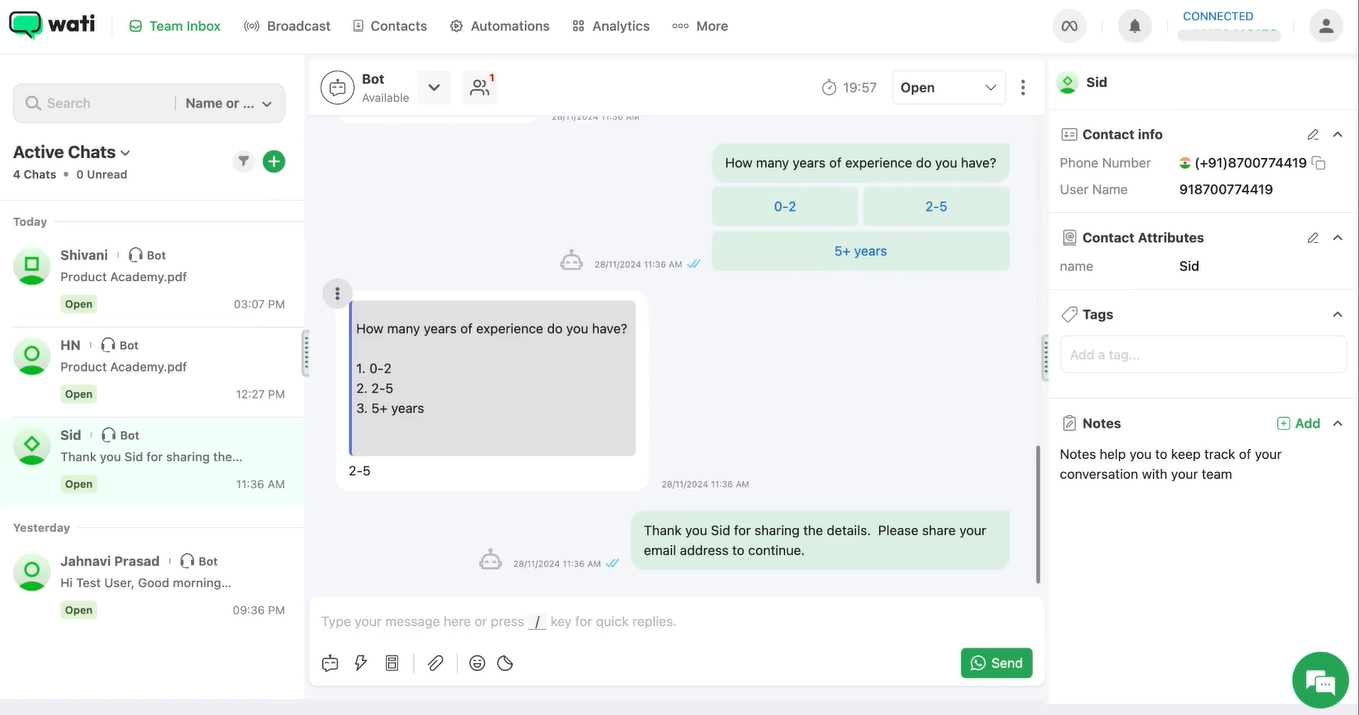
Task: Send the message
Action: [997, 663]
